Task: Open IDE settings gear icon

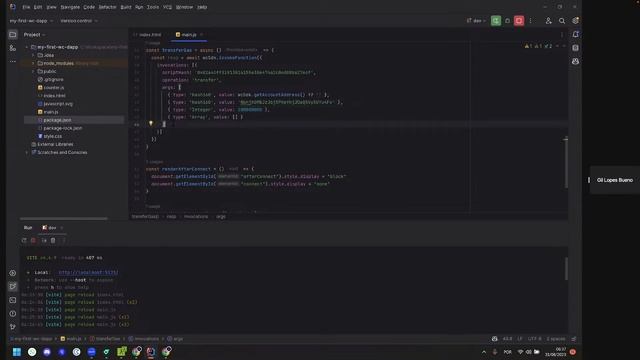Action: click(x=576, y=20)
